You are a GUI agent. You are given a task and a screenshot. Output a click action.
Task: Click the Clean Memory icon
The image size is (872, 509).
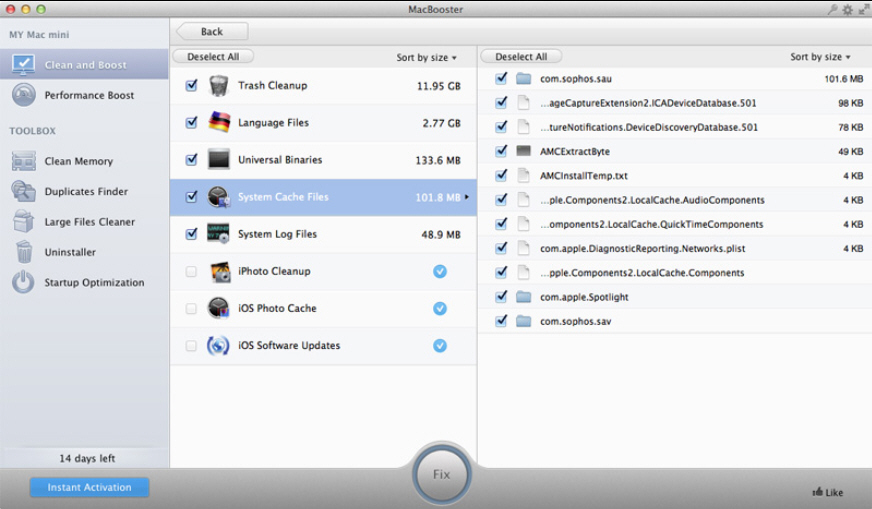click(23, 161)
